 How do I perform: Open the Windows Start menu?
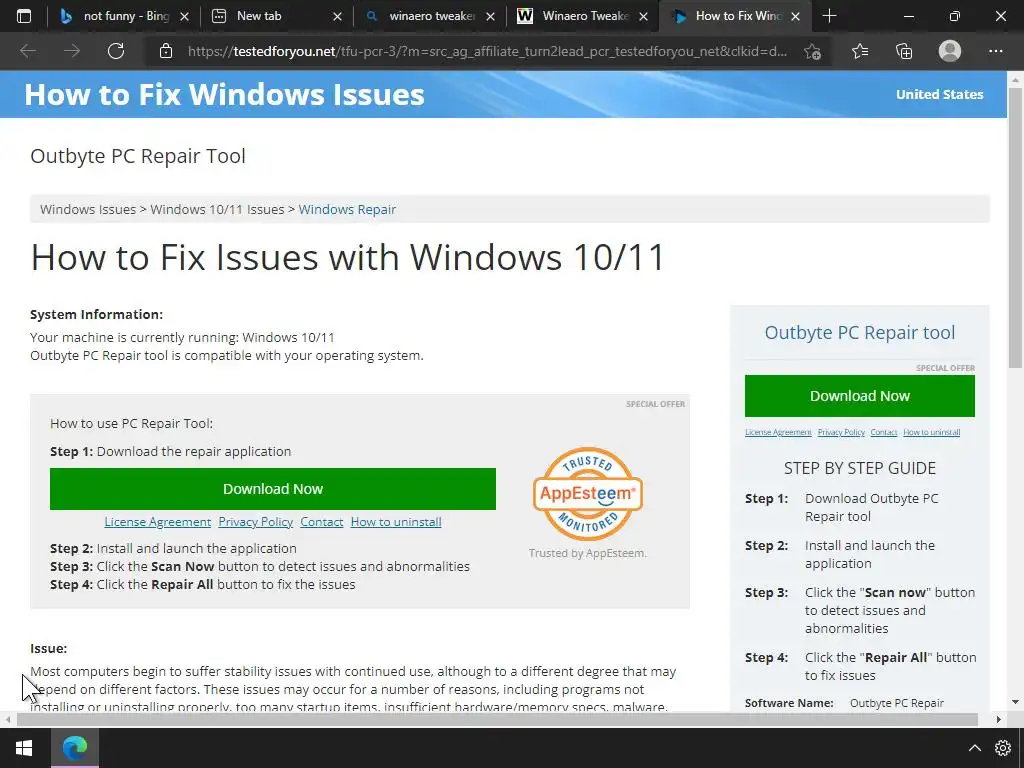tap(24, 748)
